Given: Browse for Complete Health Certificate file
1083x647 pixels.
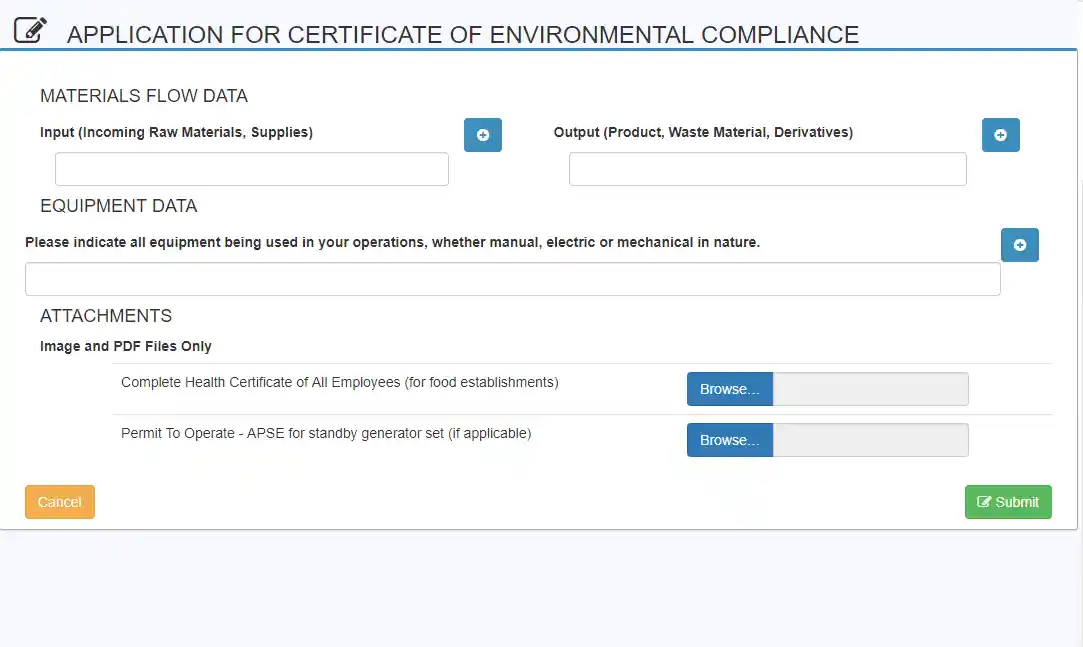Looking at the screenshot, I should 730,389.
